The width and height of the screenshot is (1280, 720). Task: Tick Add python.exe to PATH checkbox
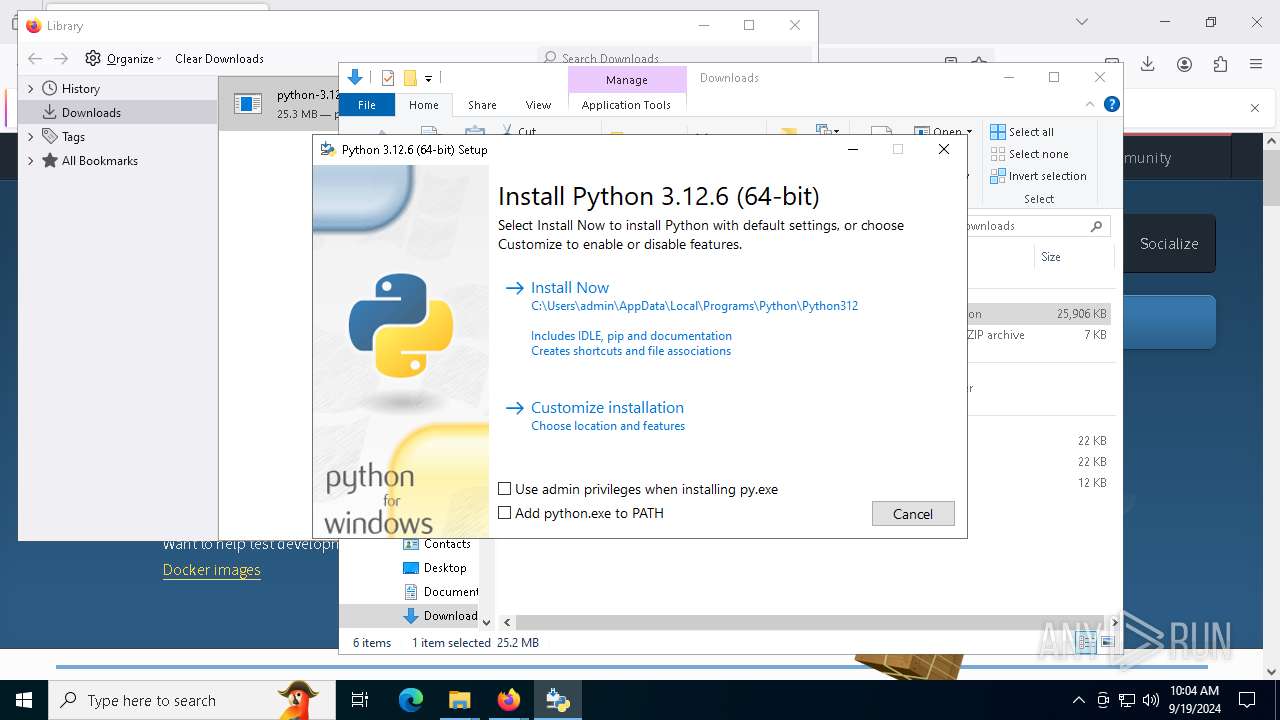click(505, 513)
